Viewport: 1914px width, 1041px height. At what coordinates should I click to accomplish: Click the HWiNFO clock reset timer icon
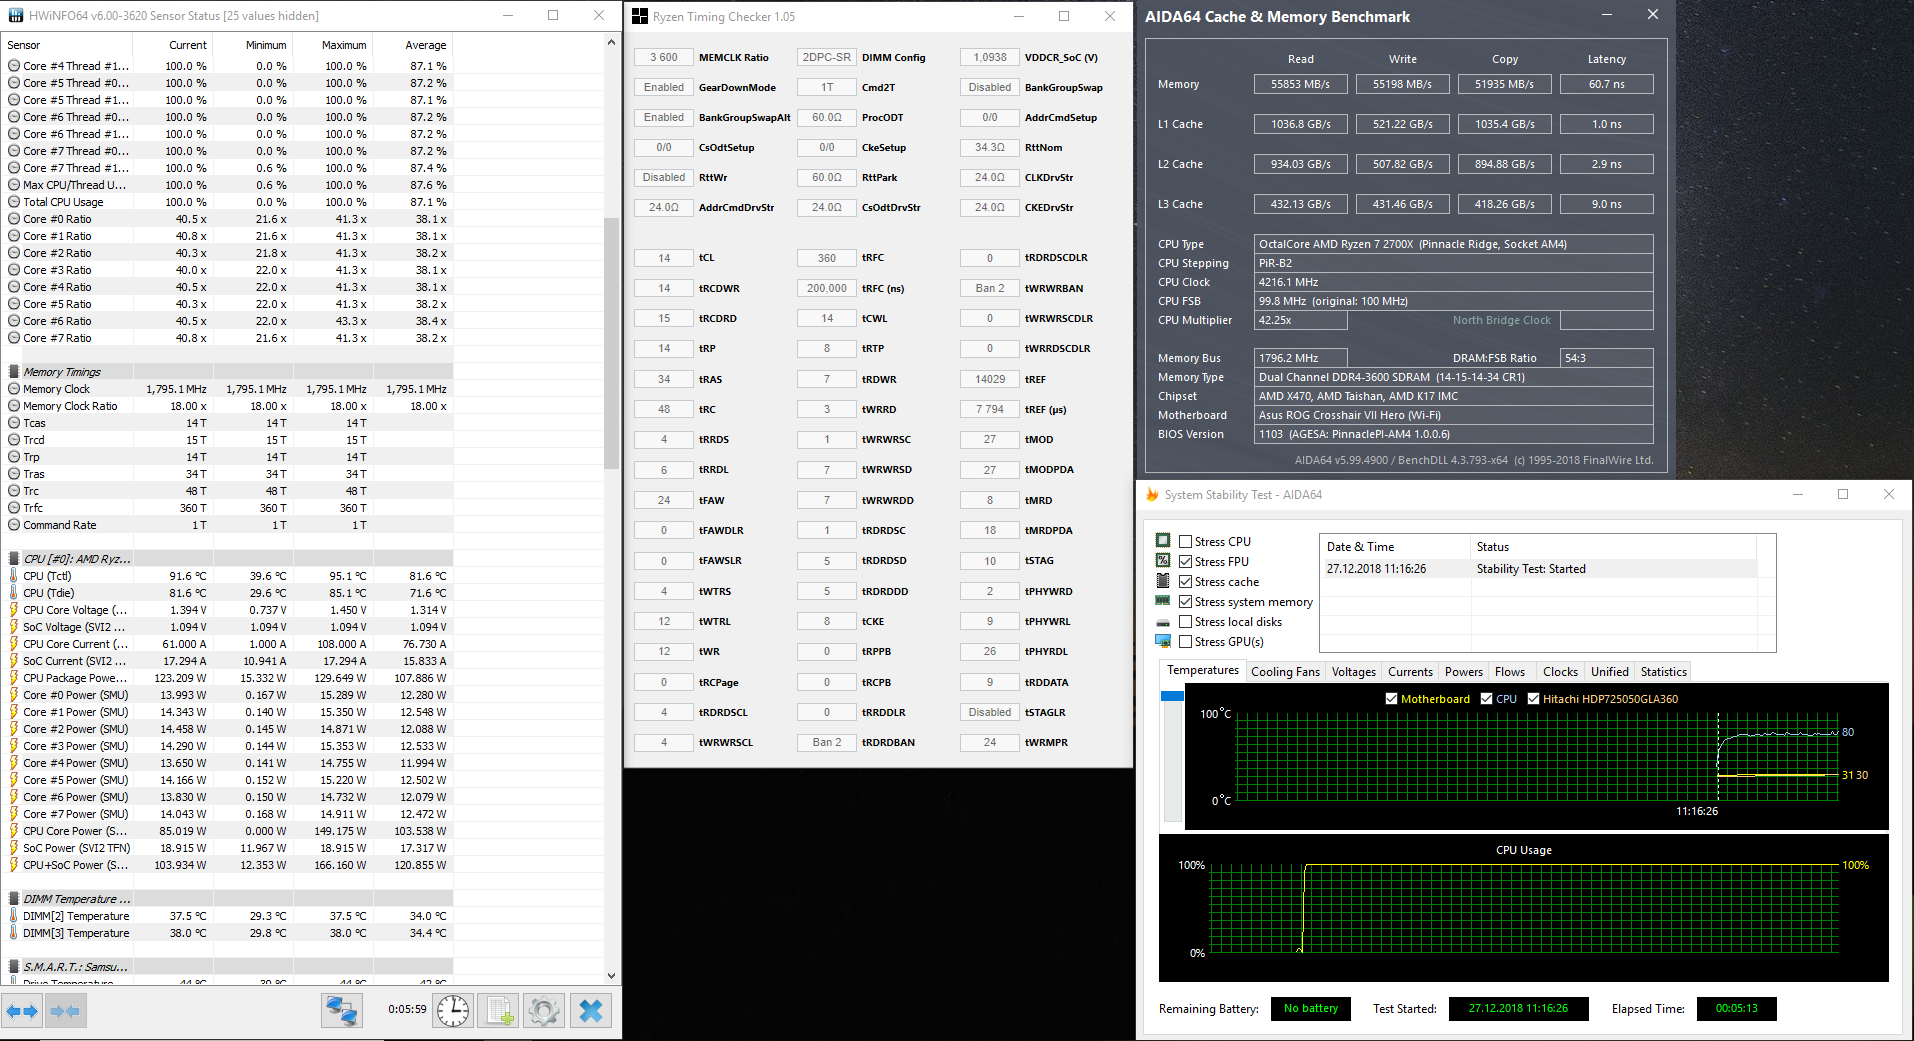click(x=453, y=1011)
